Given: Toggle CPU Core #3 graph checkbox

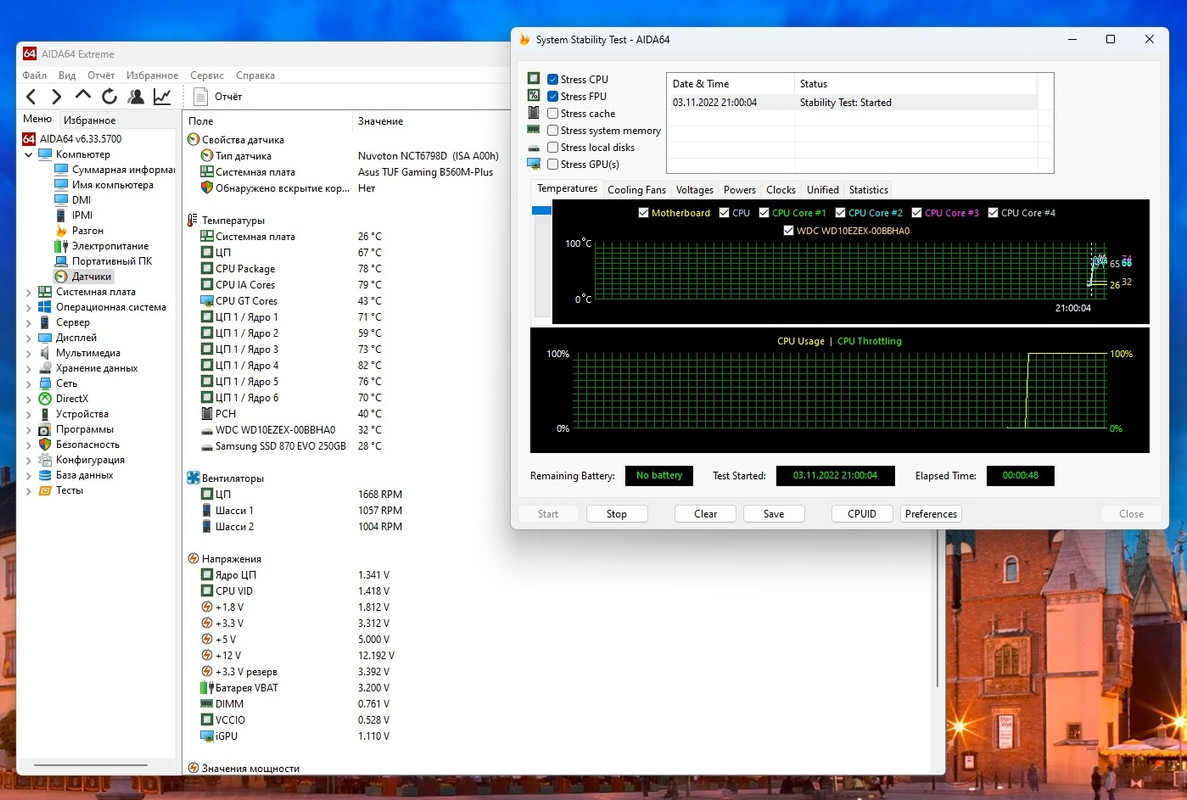Looking at the screenshot, I should pos(917,213).
